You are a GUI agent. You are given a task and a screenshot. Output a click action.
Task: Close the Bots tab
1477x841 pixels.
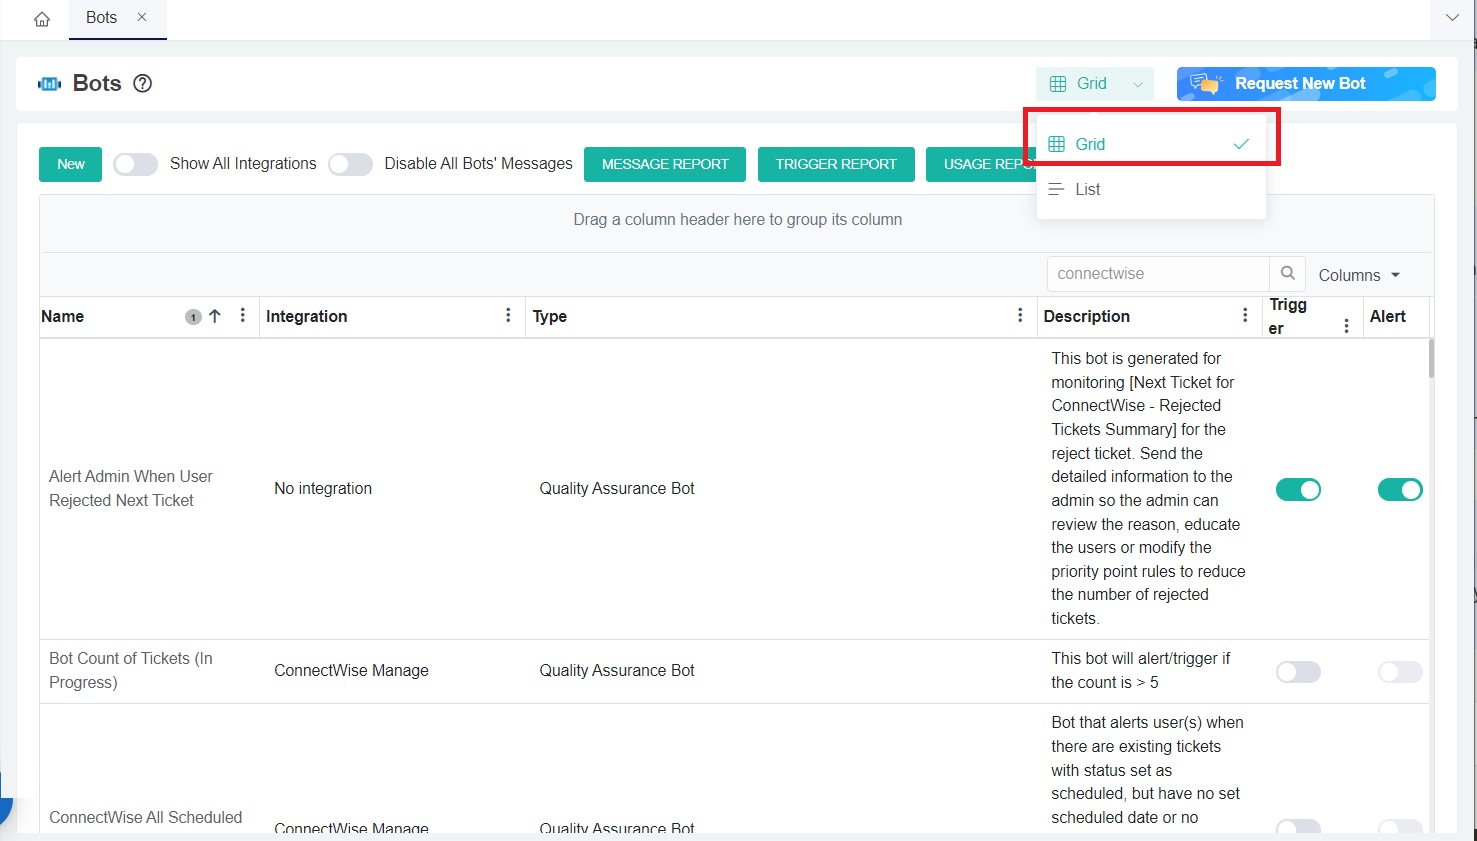click(x=142, y=18)
